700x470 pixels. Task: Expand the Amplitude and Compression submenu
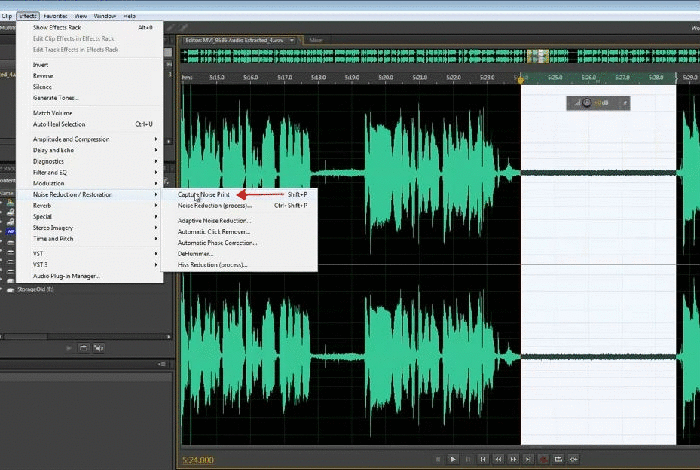[70, 139]
